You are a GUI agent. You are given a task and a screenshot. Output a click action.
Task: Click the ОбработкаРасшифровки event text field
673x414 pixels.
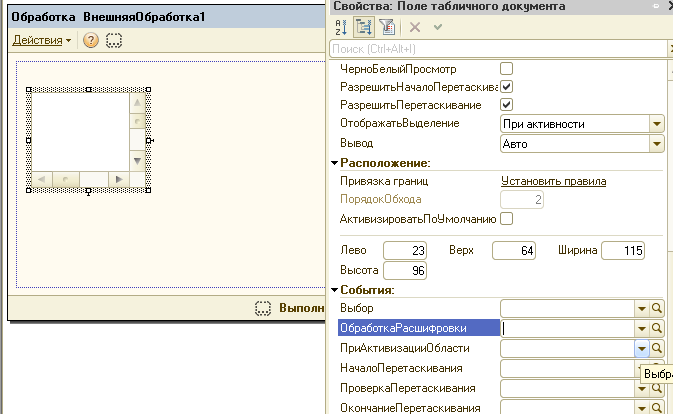tap(567, 328)
